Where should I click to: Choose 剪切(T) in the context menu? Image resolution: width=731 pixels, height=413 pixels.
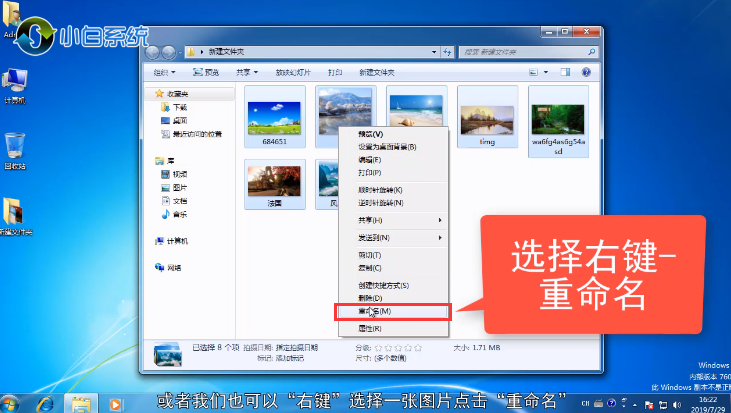tap(393, 255)
